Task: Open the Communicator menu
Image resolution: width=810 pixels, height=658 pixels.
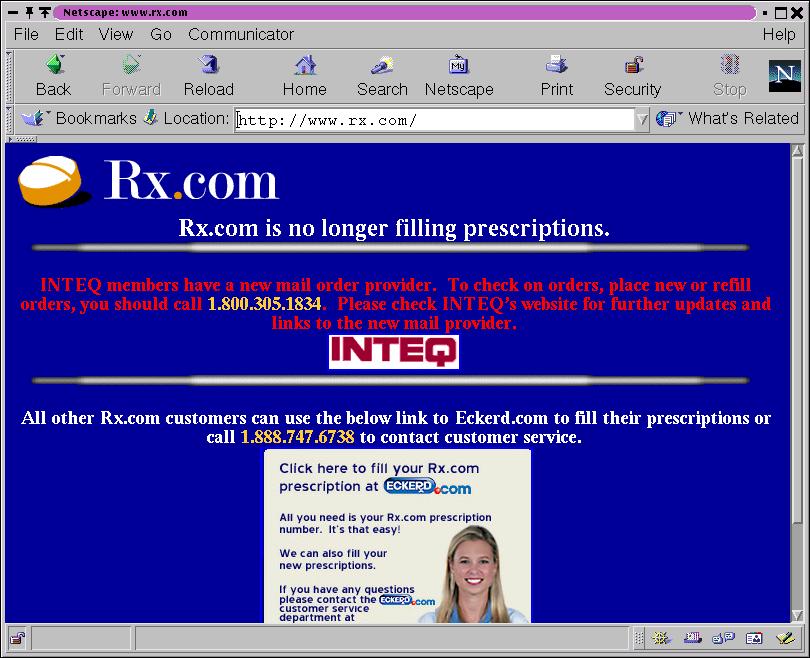Action: click(x=241, y=35)
